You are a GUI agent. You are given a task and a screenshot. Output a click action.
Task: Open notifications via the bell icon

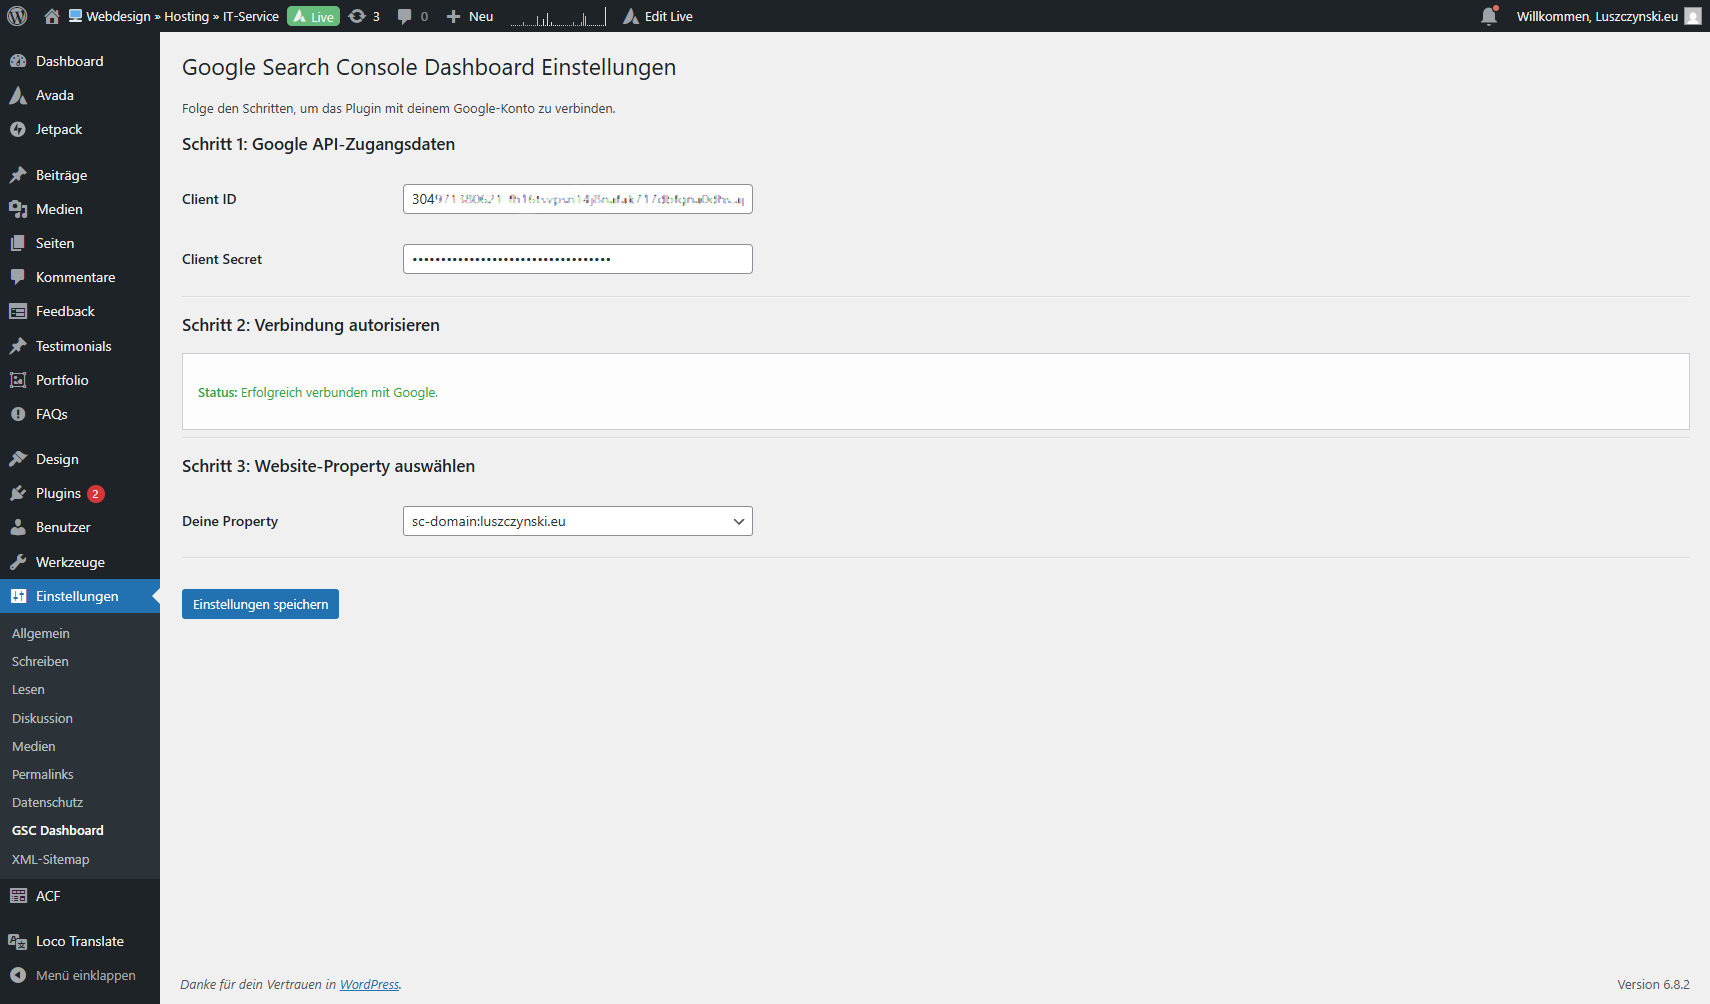click(x=1488, y=16)
